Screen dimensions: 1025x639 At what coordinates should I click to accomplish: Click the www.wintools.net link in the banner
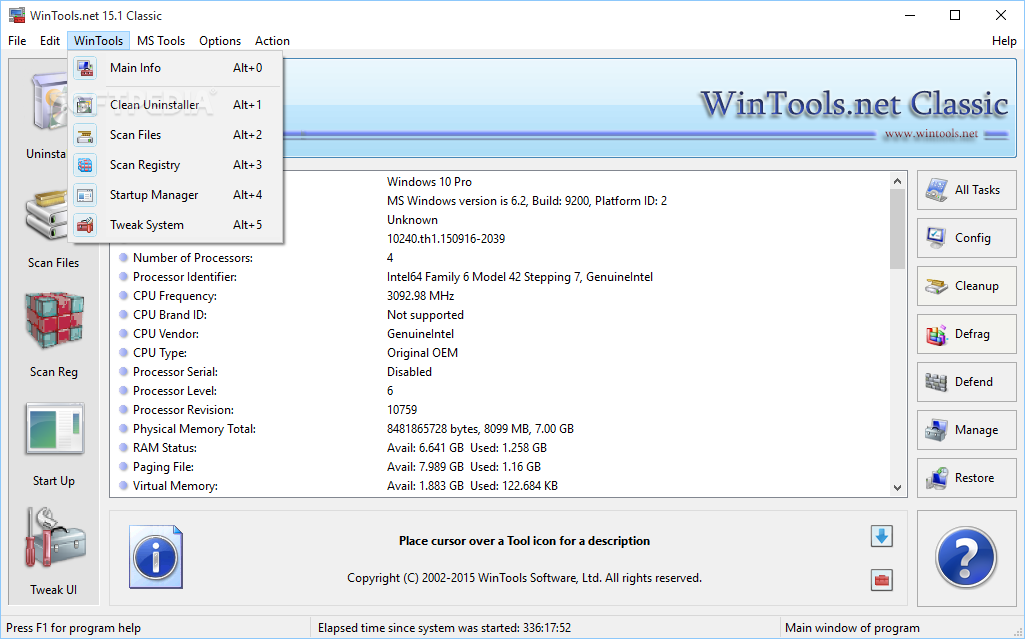coord(931,134)
